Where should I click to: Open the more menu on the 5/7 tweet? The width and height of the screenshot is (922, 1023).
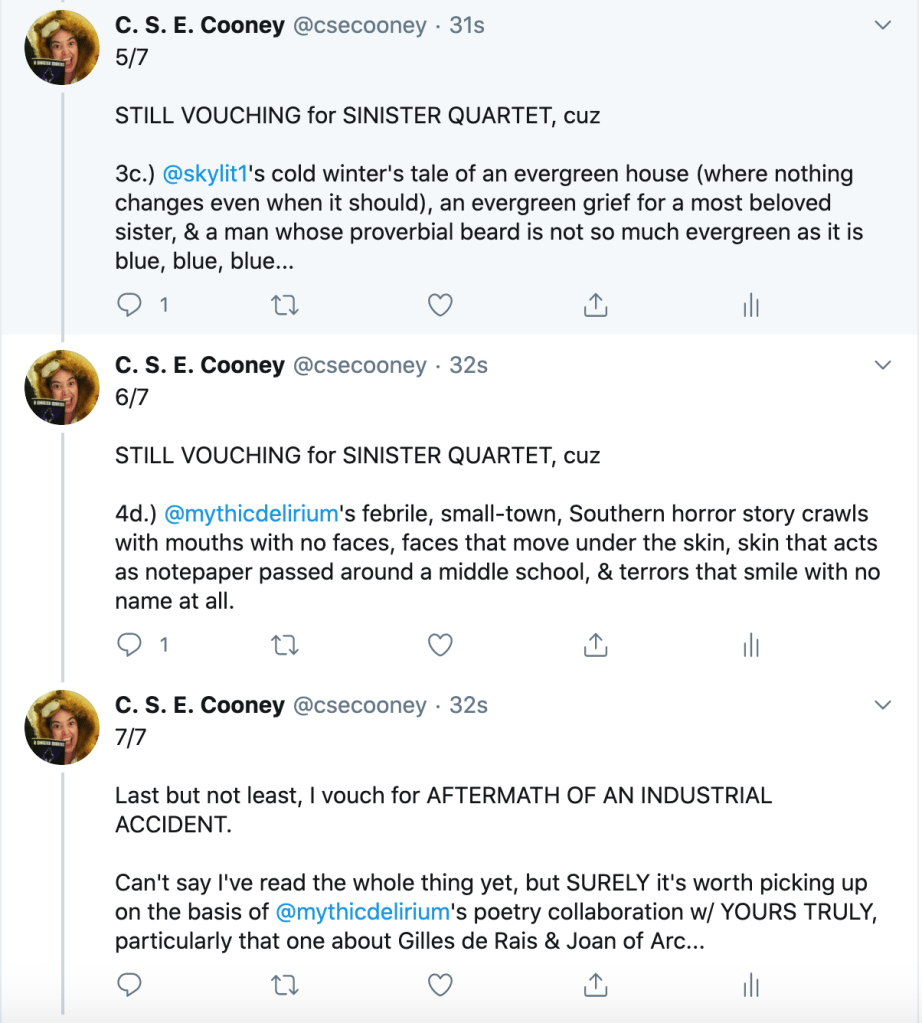coord(882,25)
